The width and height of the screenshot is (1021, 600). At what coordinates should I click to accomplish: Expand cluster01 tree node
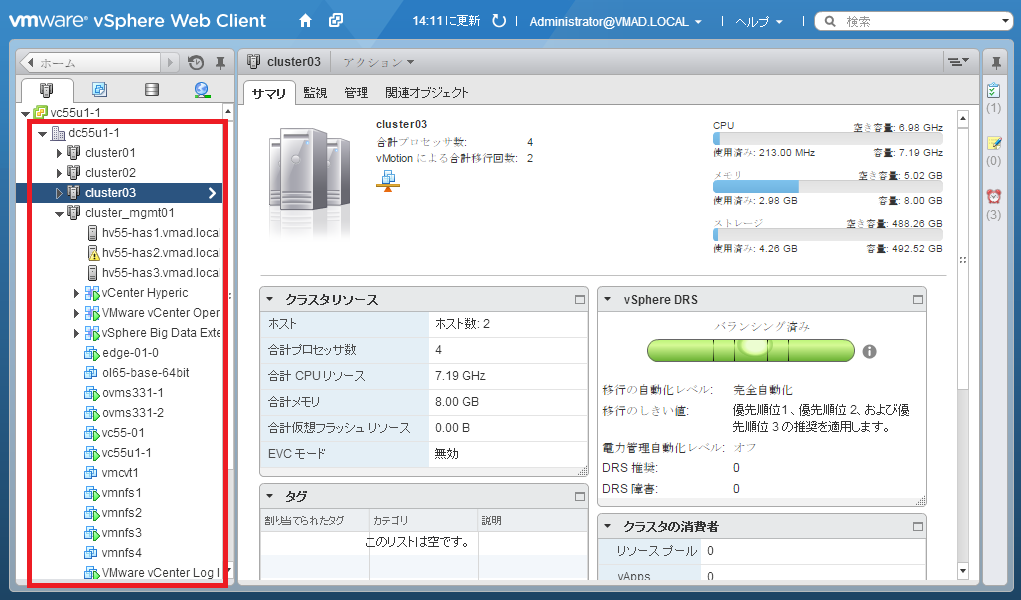59,153
